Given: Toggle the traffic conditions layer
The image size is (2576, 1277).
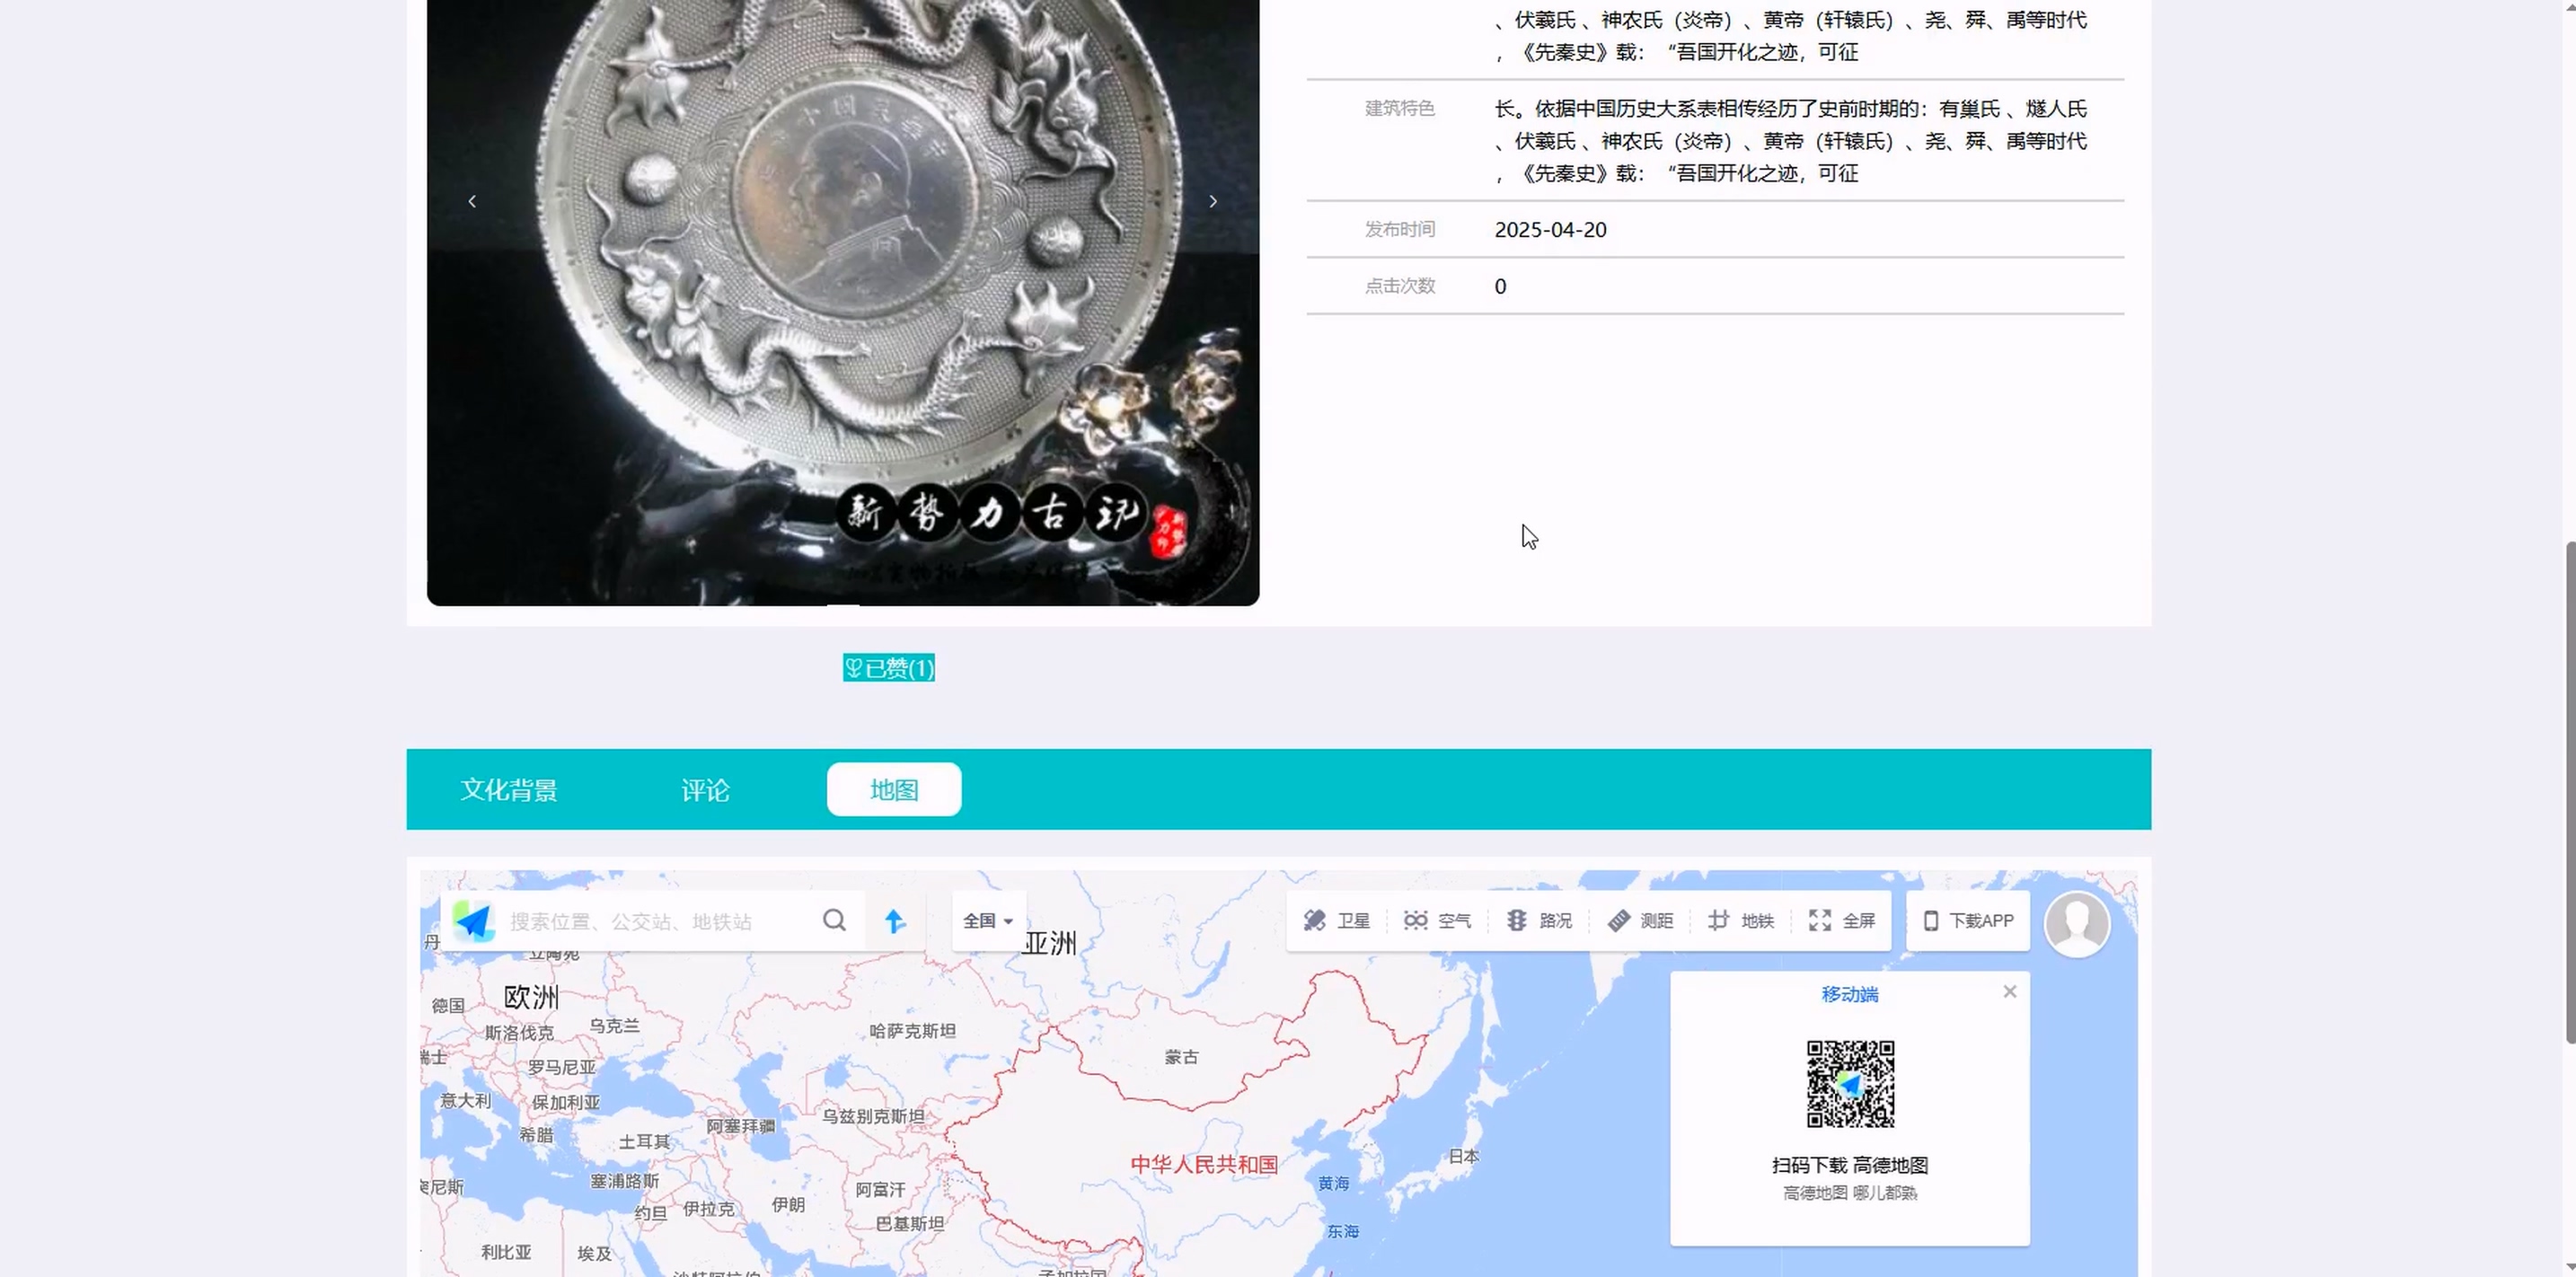Looking at the screenshot, I should [1539, 921].
